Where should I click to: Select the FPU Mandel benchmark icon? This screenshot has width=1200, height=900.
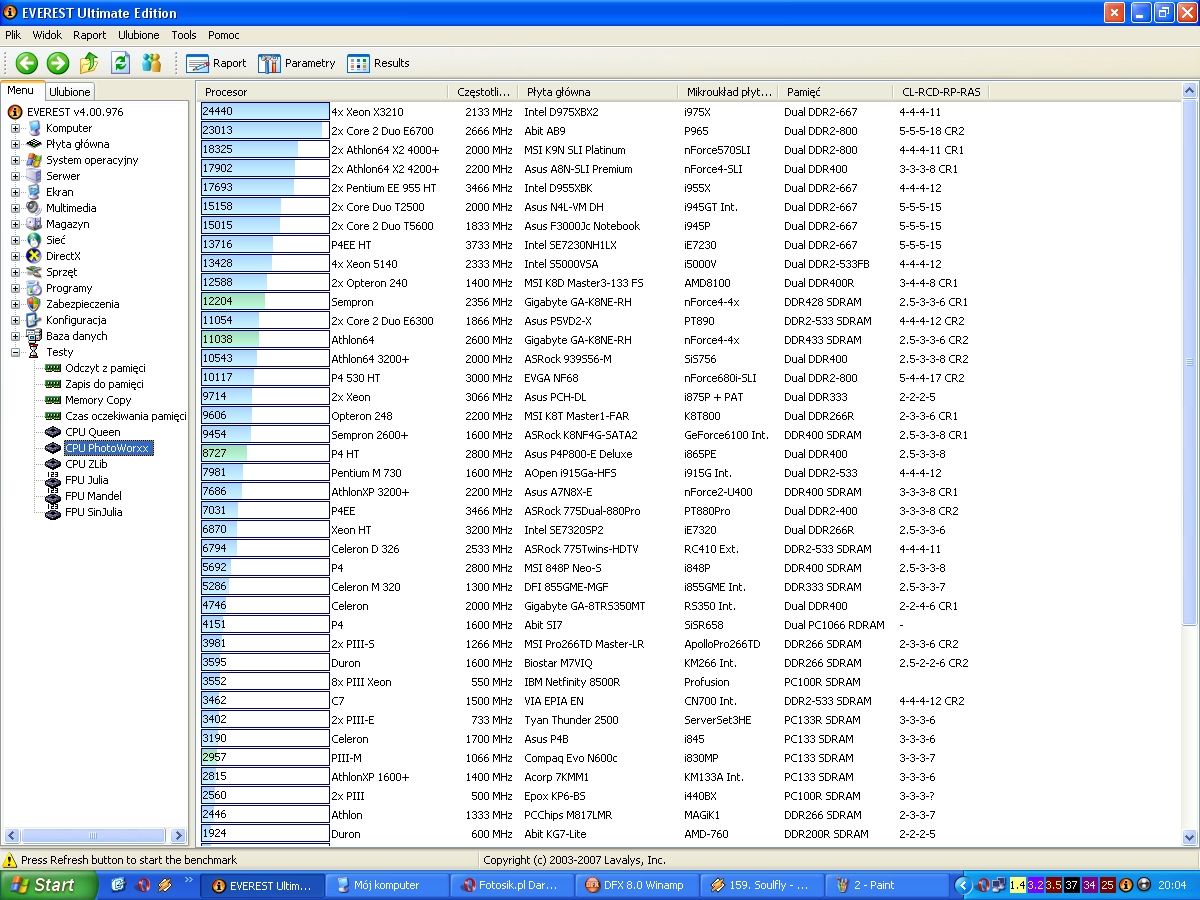pos(54,496)
